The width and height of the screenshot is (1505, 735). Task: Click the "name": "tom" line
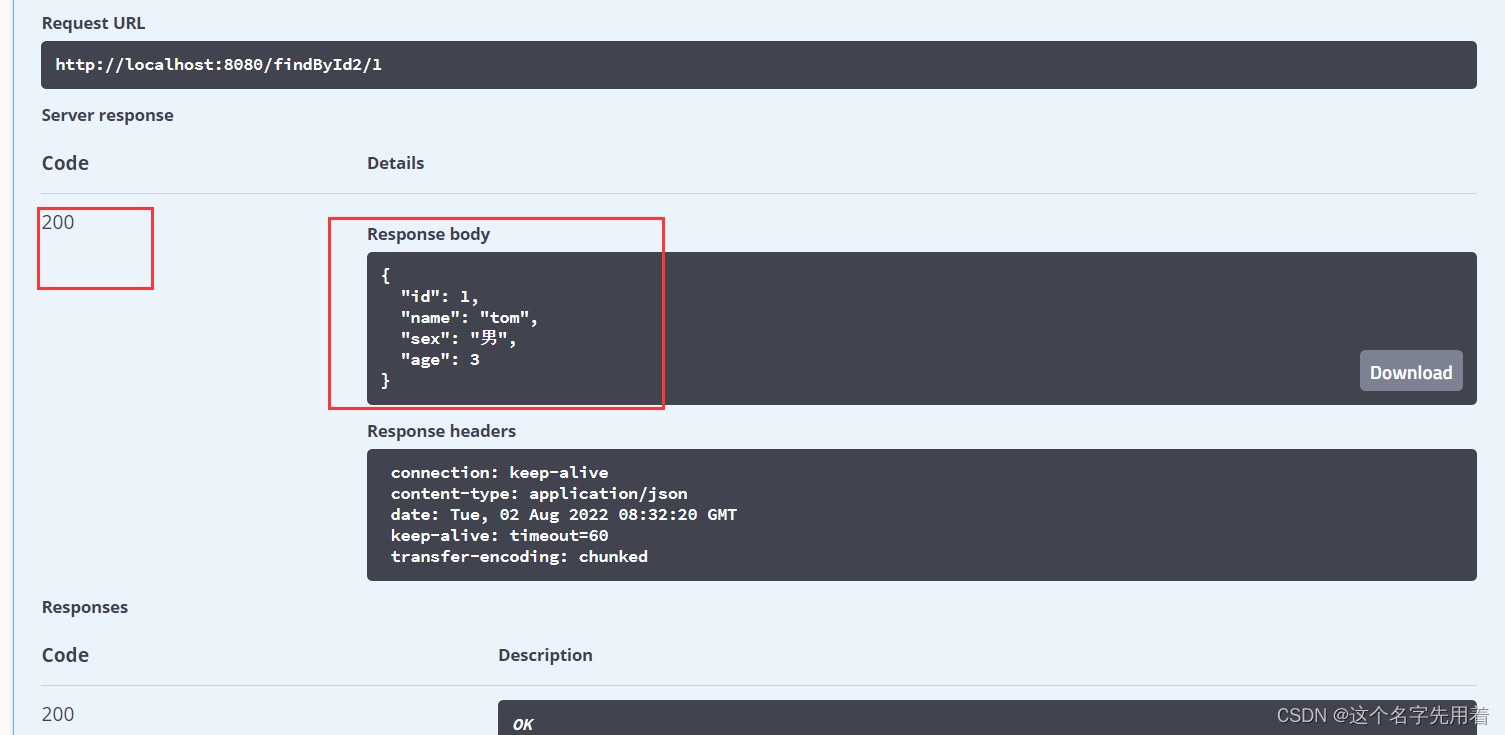pyautogui.click(x=469, y=317)
